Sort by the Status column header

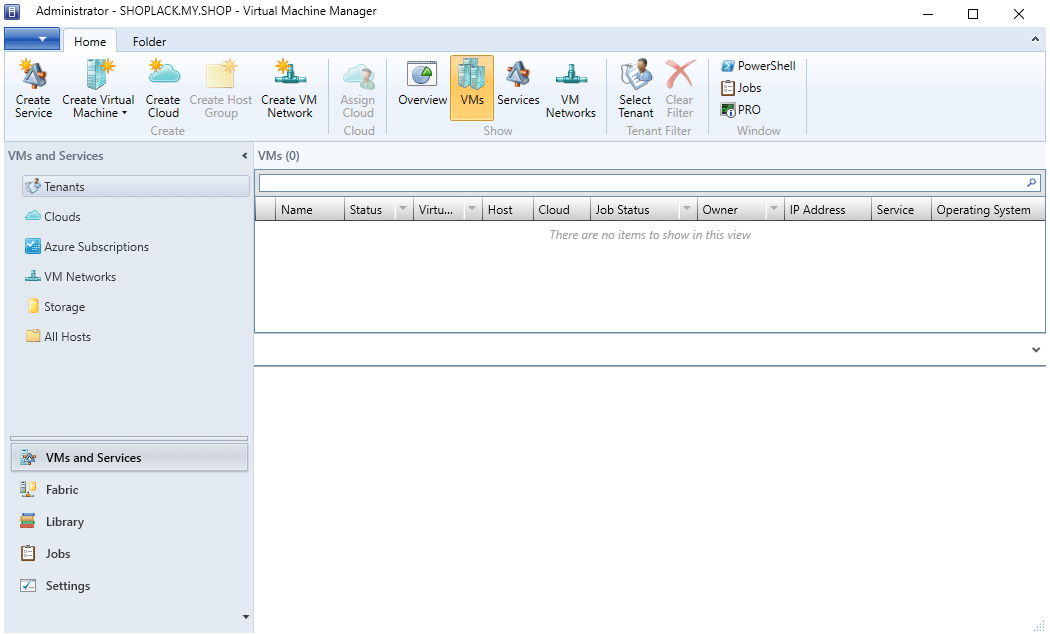tap(370, 210)
